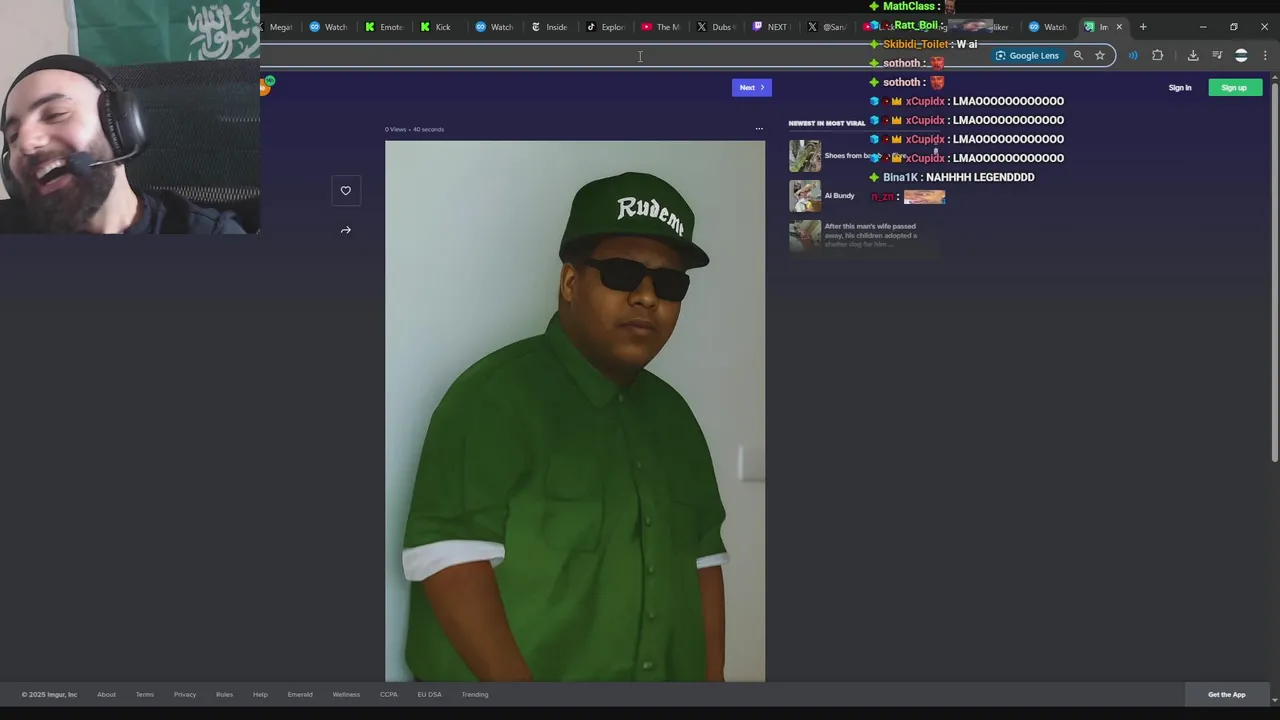Switch to the @San X tab
This screenshot has height=720, width=1280.
(x=826, y=27)
